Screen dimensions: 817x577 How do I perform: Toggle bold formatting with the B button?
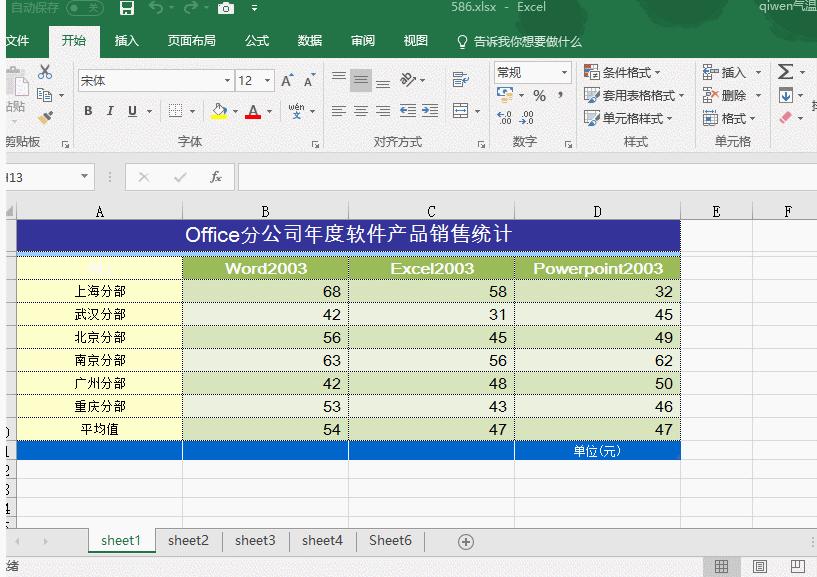pos(88,111)
